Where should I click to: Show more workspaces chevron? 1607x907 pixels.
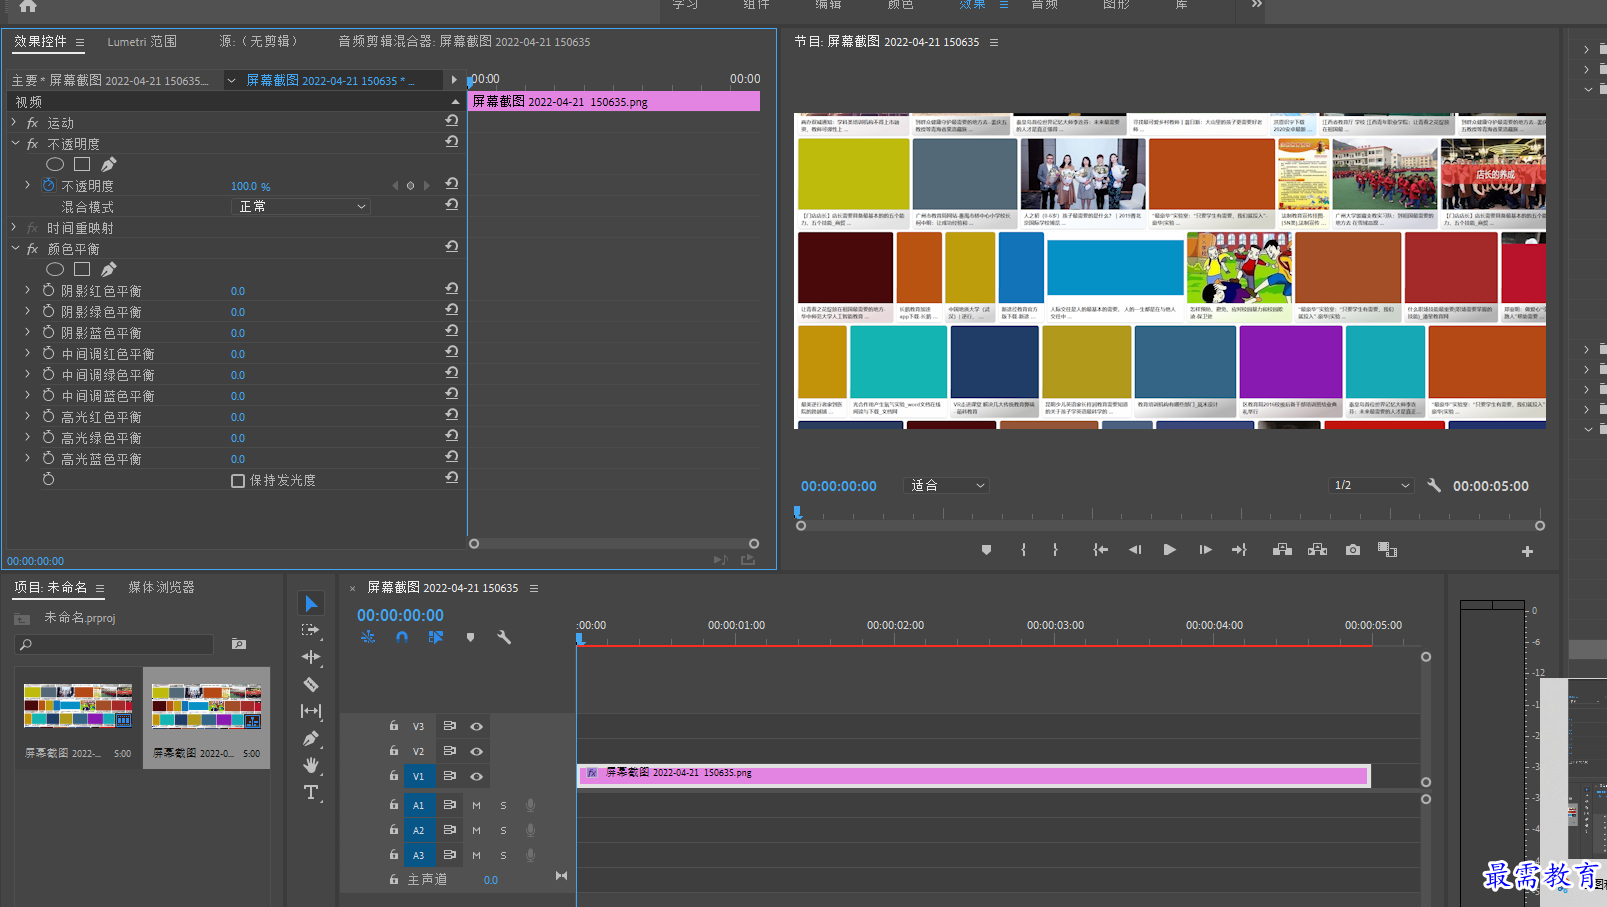(x=1257, y=5)
